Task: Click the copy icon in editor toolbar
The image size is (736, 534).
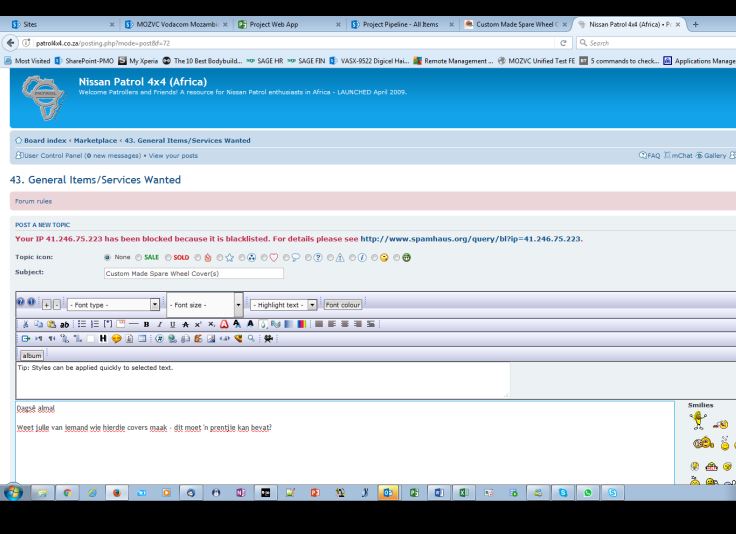Action: pyautogui.click(x=38, y=324)
